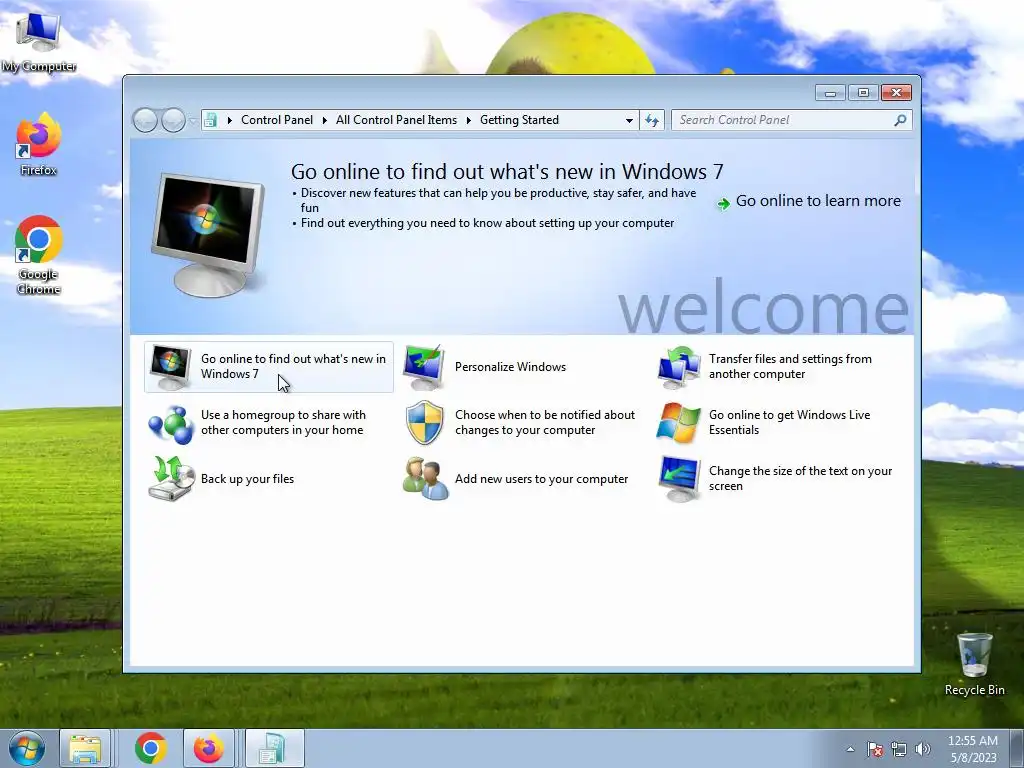
Task: Select Change the size of the text label
Action: pyautogui.click(x=800, y=479)
